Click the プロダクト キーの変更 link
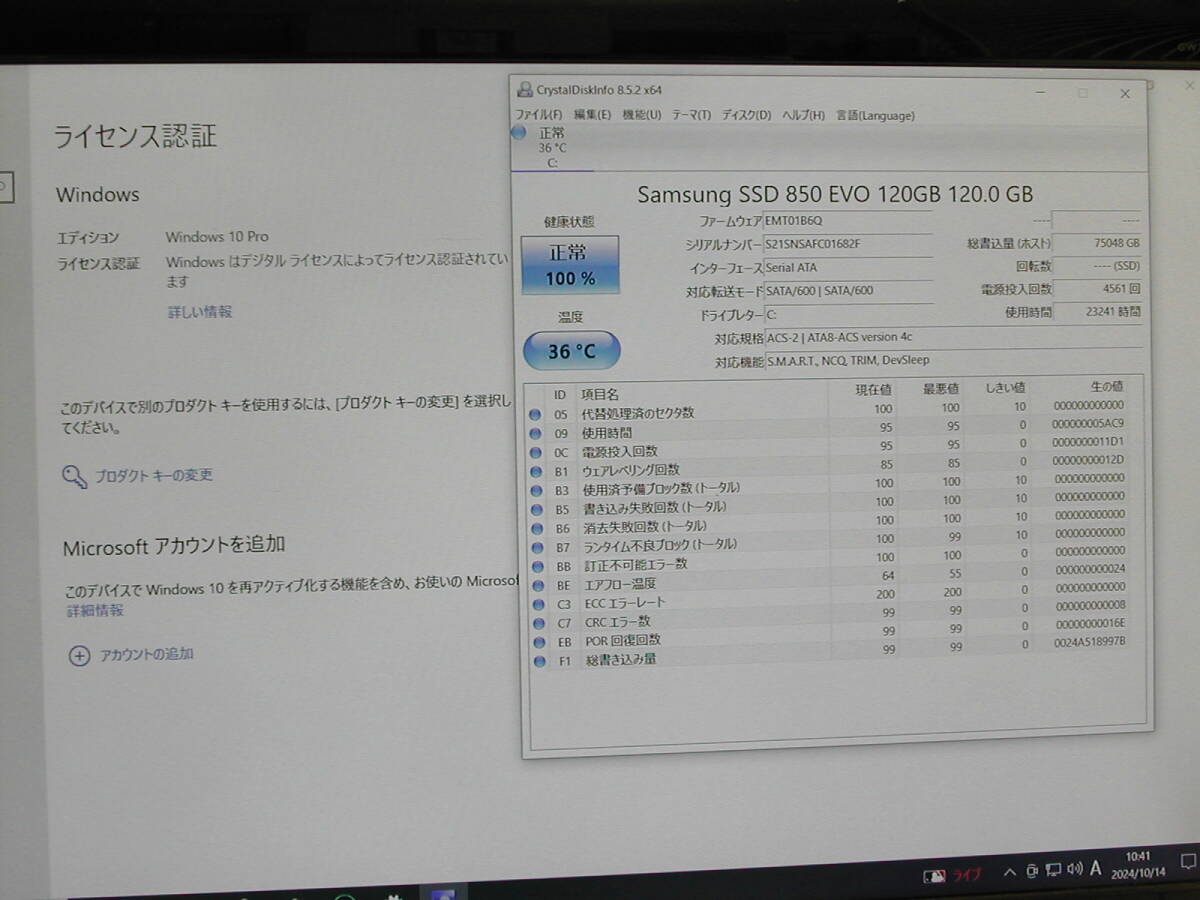This screenshot has width=1200, height=900. tap(154, 476)
